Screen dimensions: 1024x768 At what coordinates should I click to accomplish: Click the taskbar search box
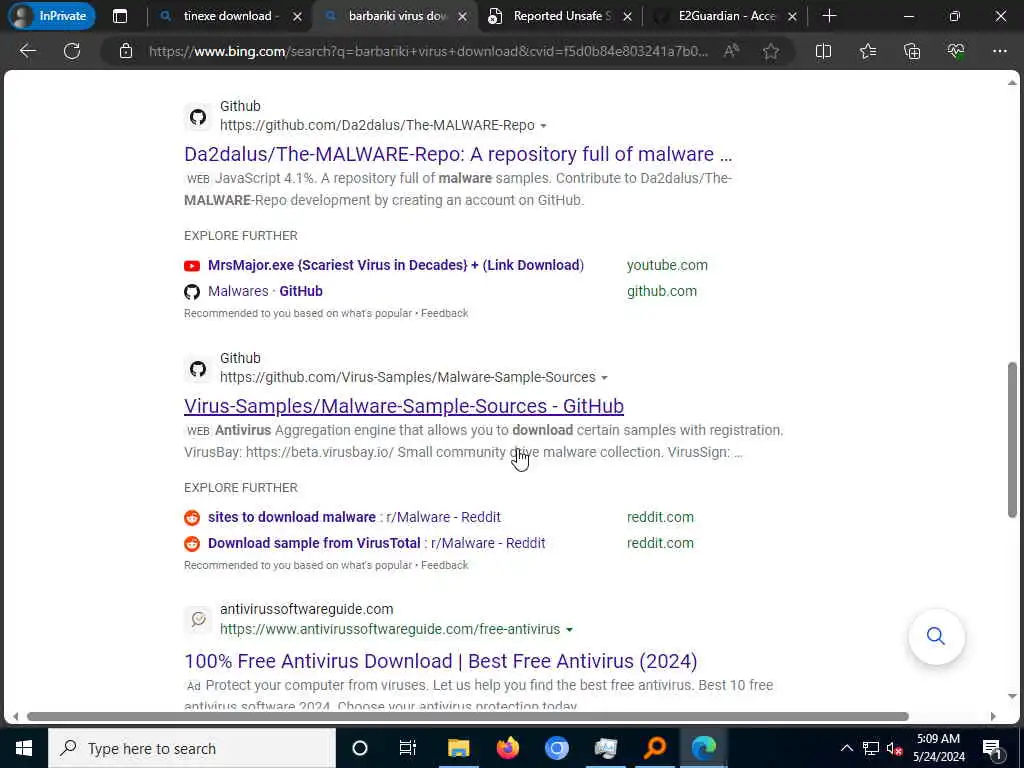click(x=192, y=748)
